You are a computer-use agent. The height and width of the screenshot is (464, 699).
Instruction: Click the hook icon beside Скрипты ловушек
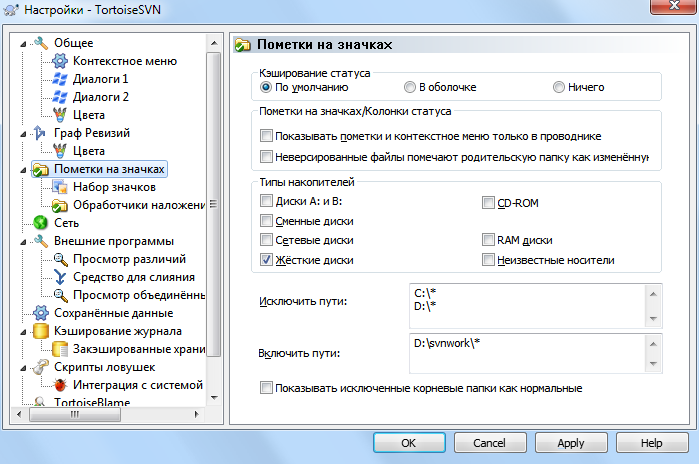[41, 367]
